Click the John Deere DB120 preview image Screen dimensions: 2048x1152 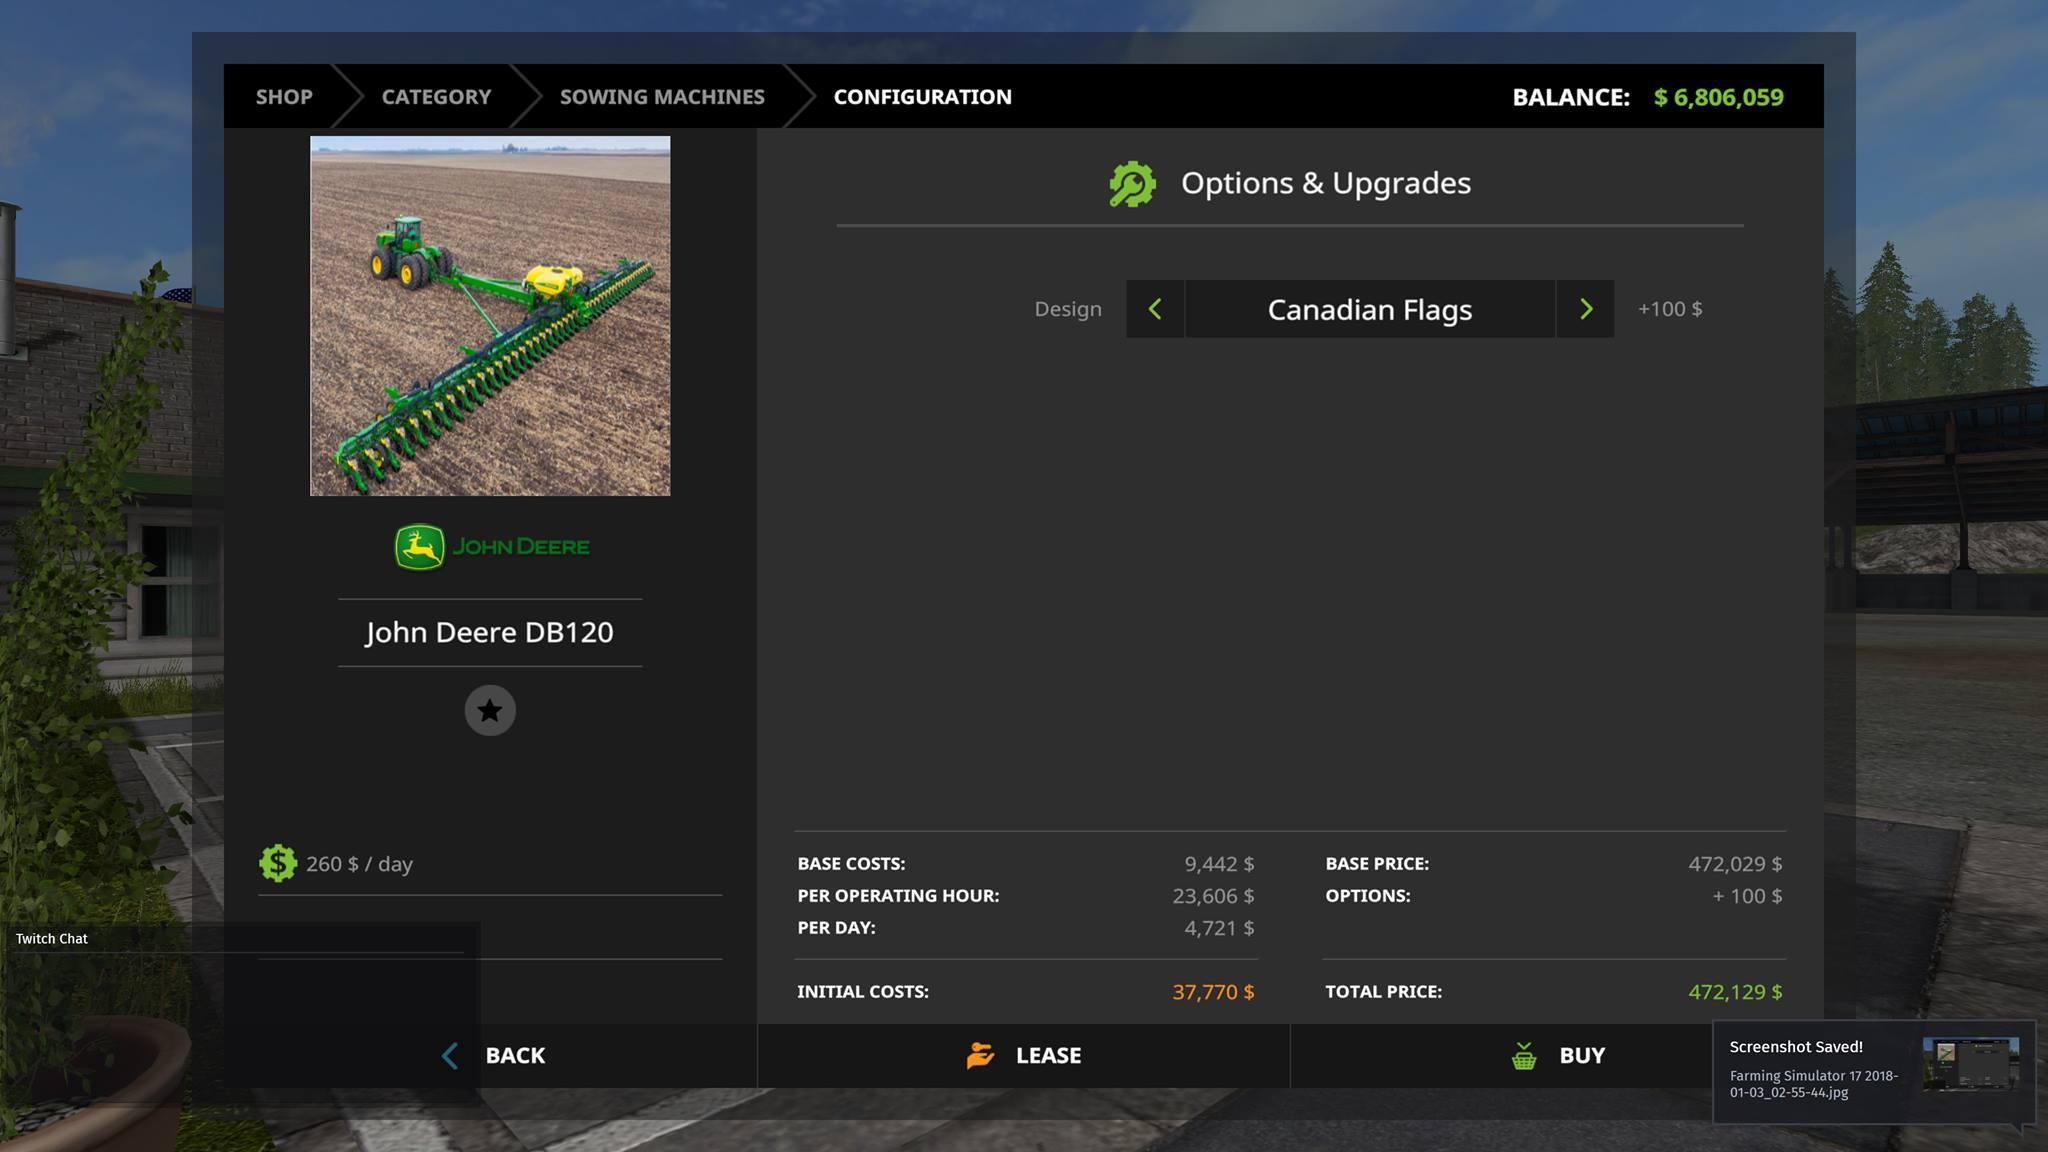[x=490, y=316]
